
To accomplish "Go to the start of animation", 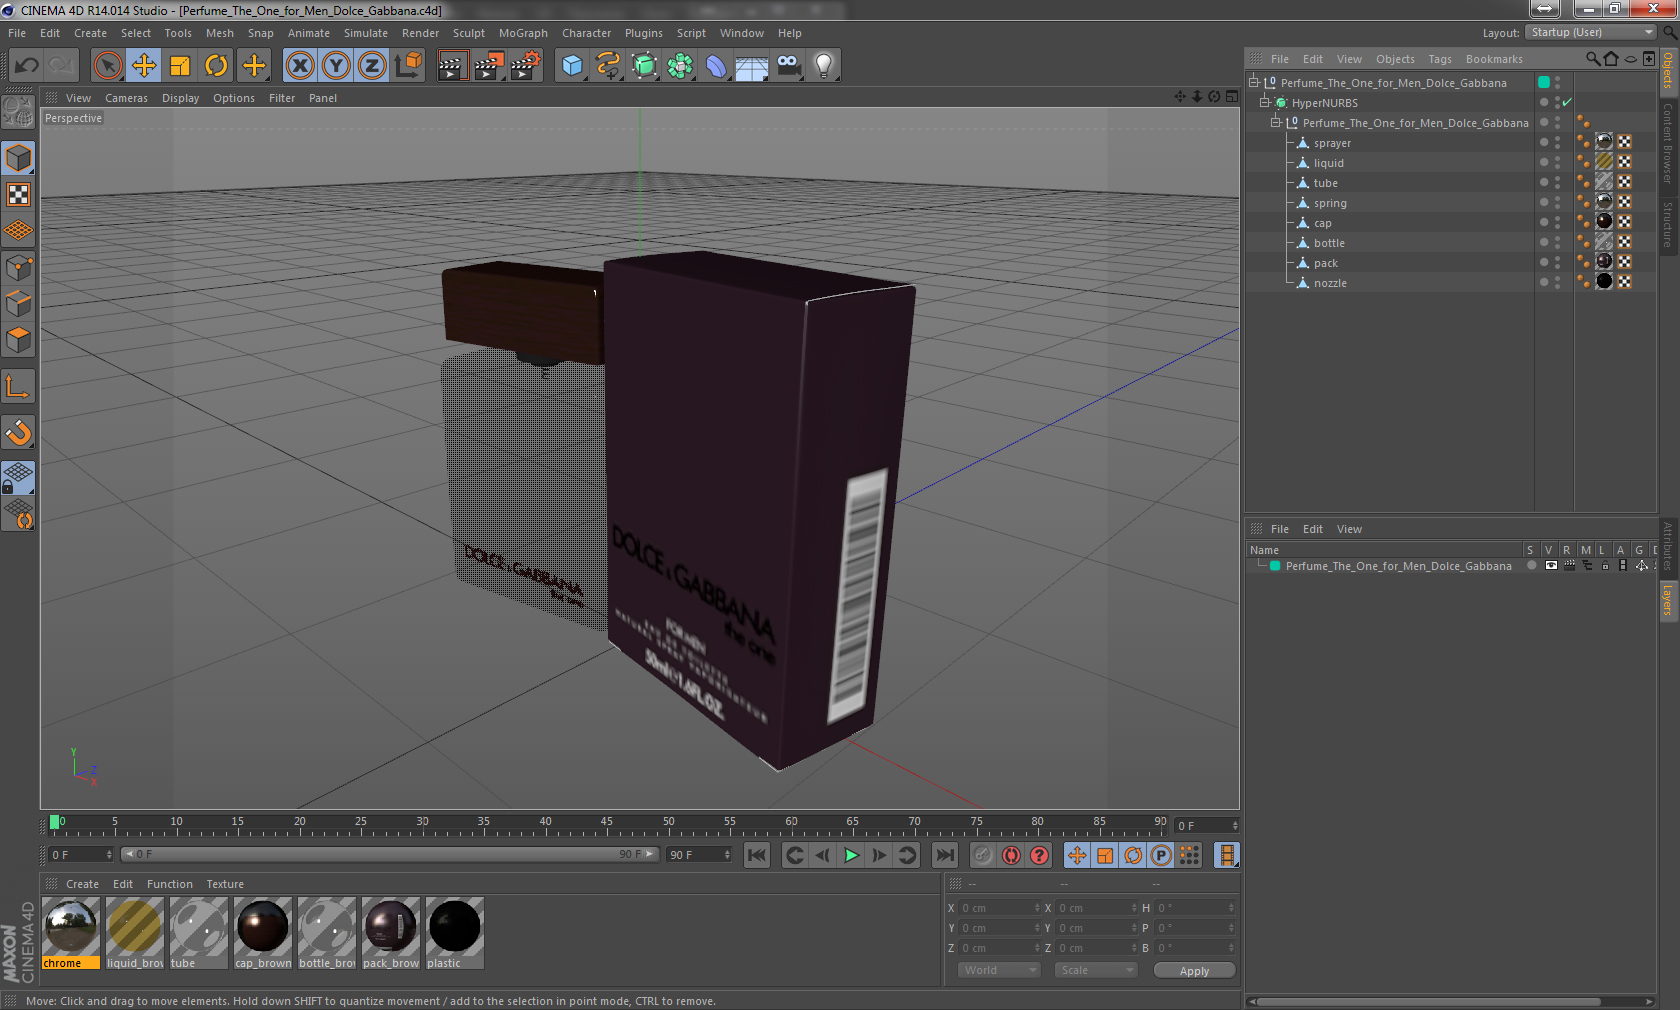I will pyautogui.click(x=757, y=855).
